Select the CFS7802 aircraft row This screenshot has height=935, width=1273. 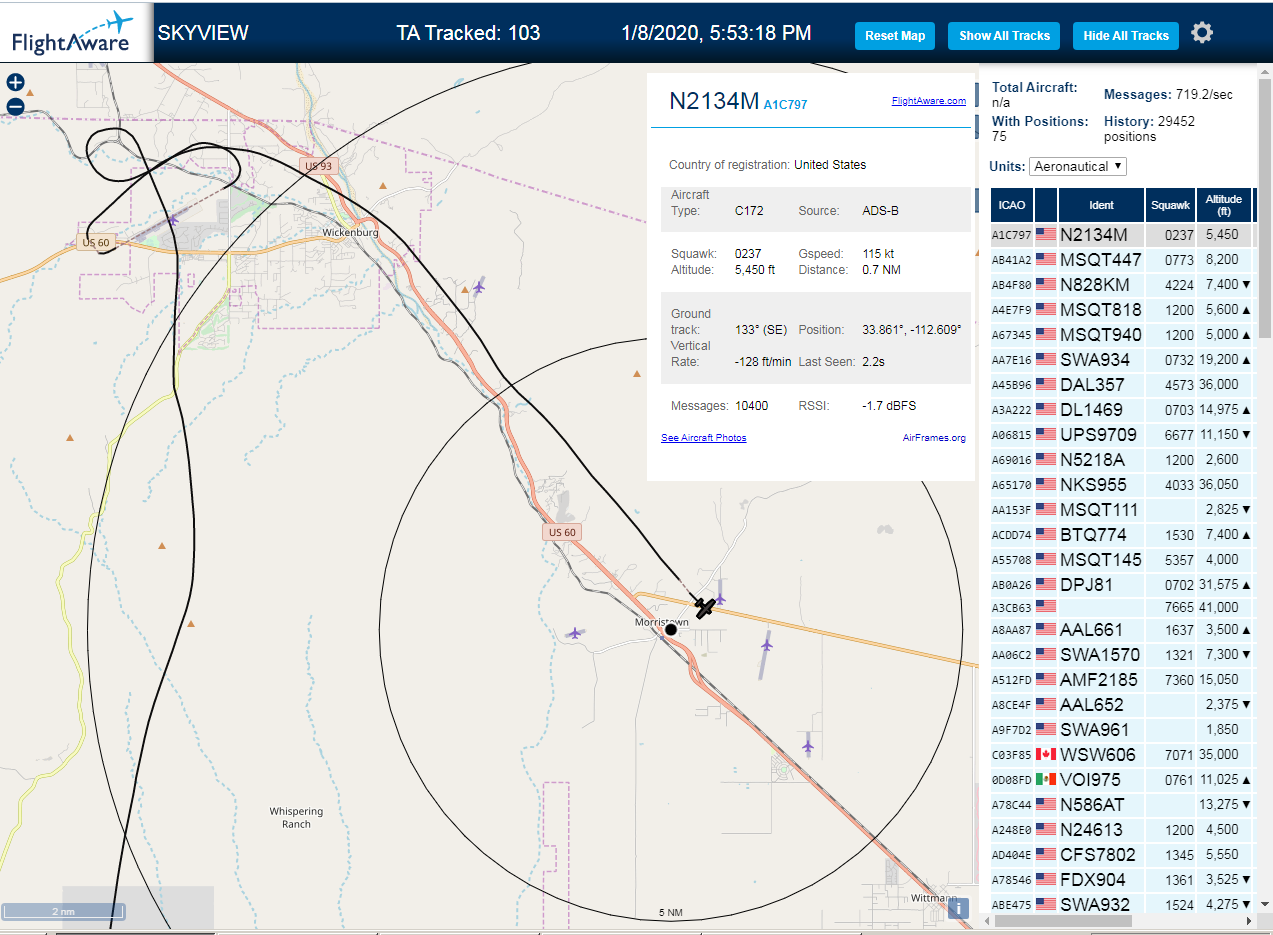[1123, 854]
